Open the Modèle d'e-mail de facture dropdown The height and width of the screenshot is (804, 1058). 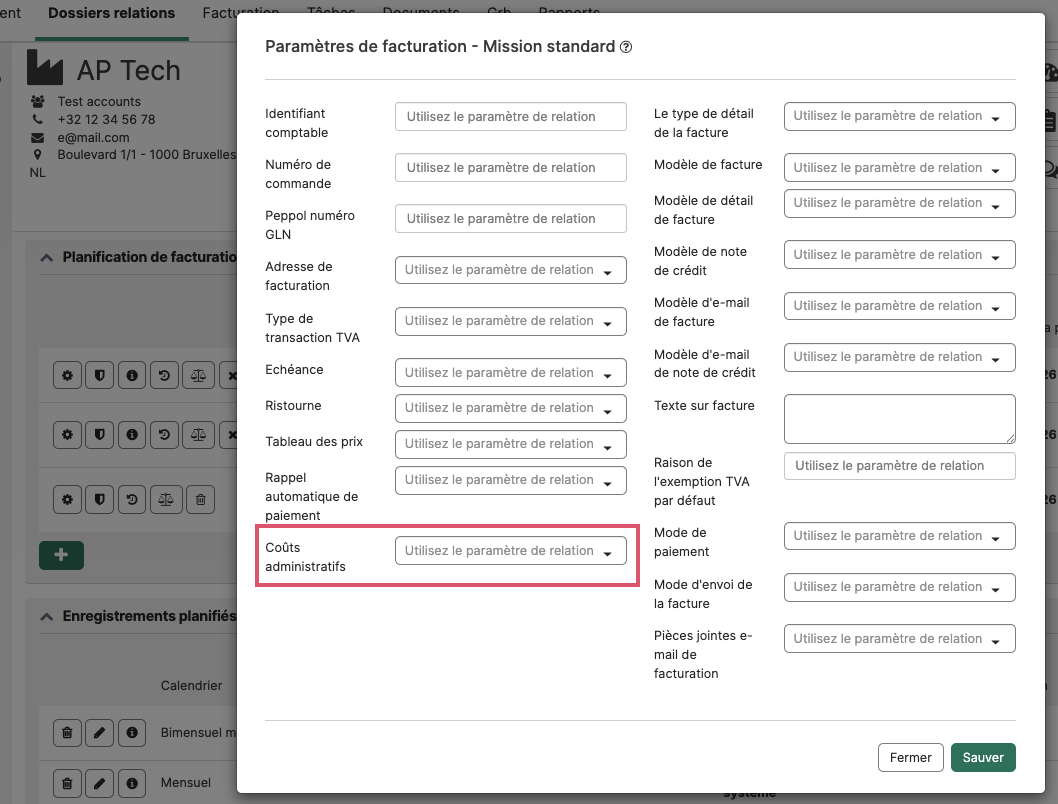coord(899,306)
